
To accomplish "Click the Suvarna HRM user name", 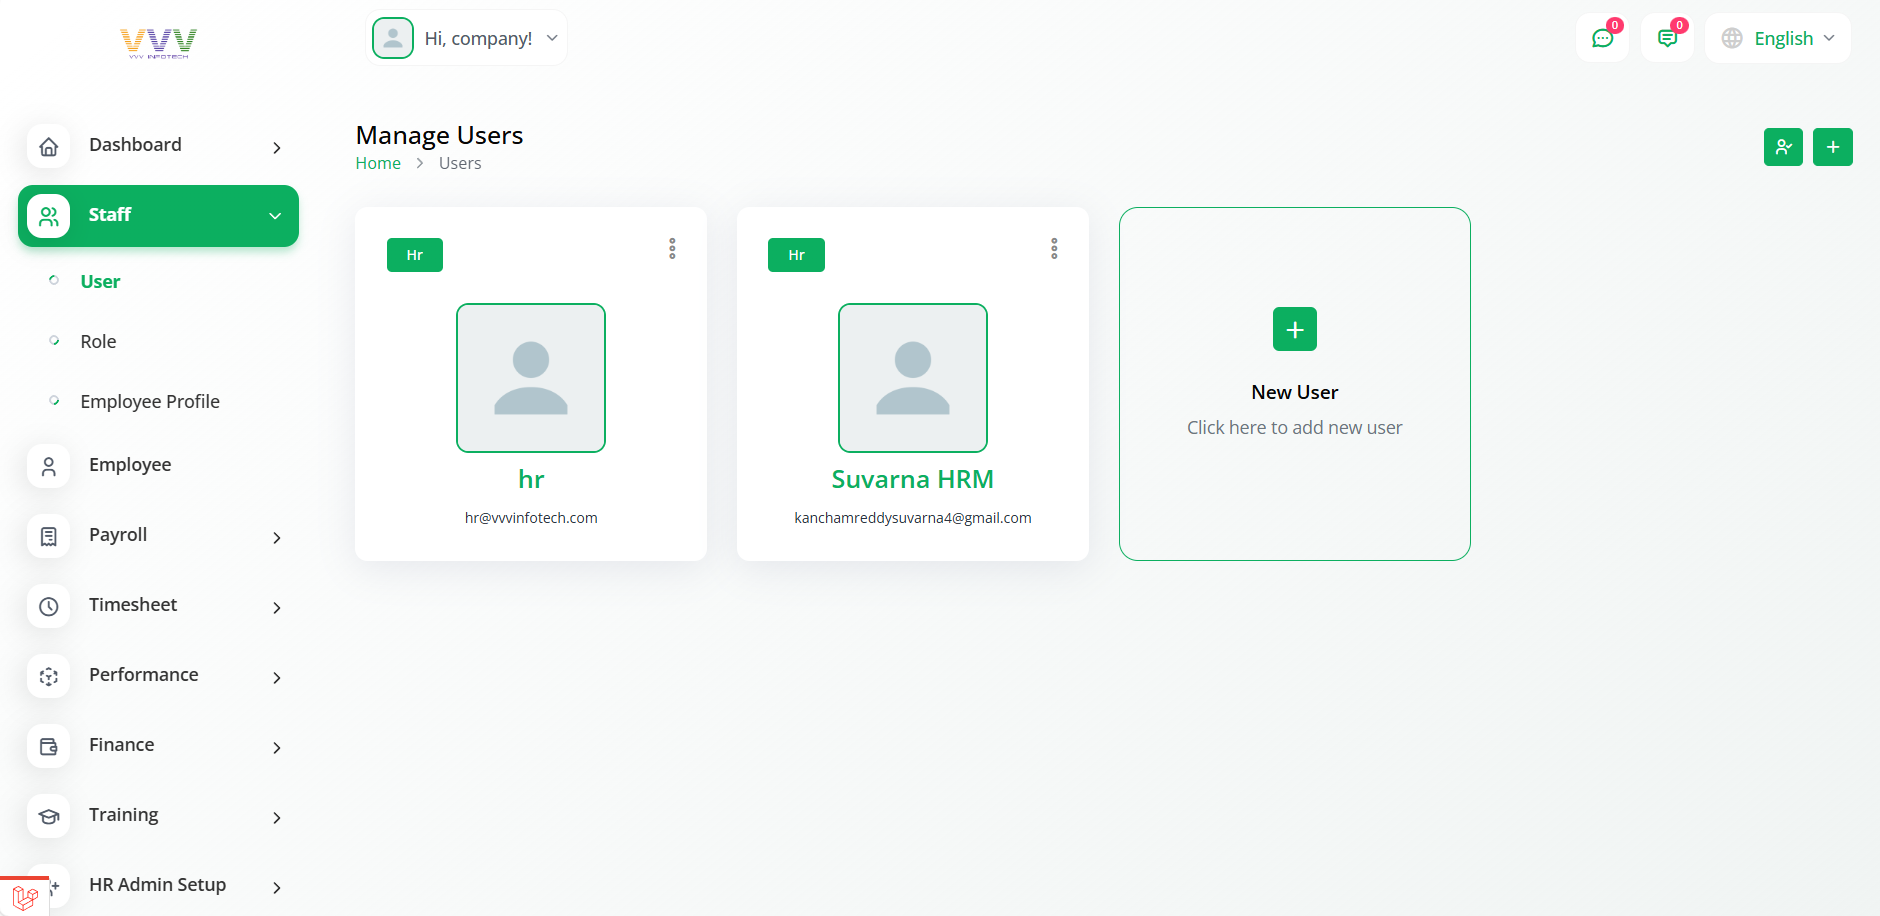I will (912, 480).
